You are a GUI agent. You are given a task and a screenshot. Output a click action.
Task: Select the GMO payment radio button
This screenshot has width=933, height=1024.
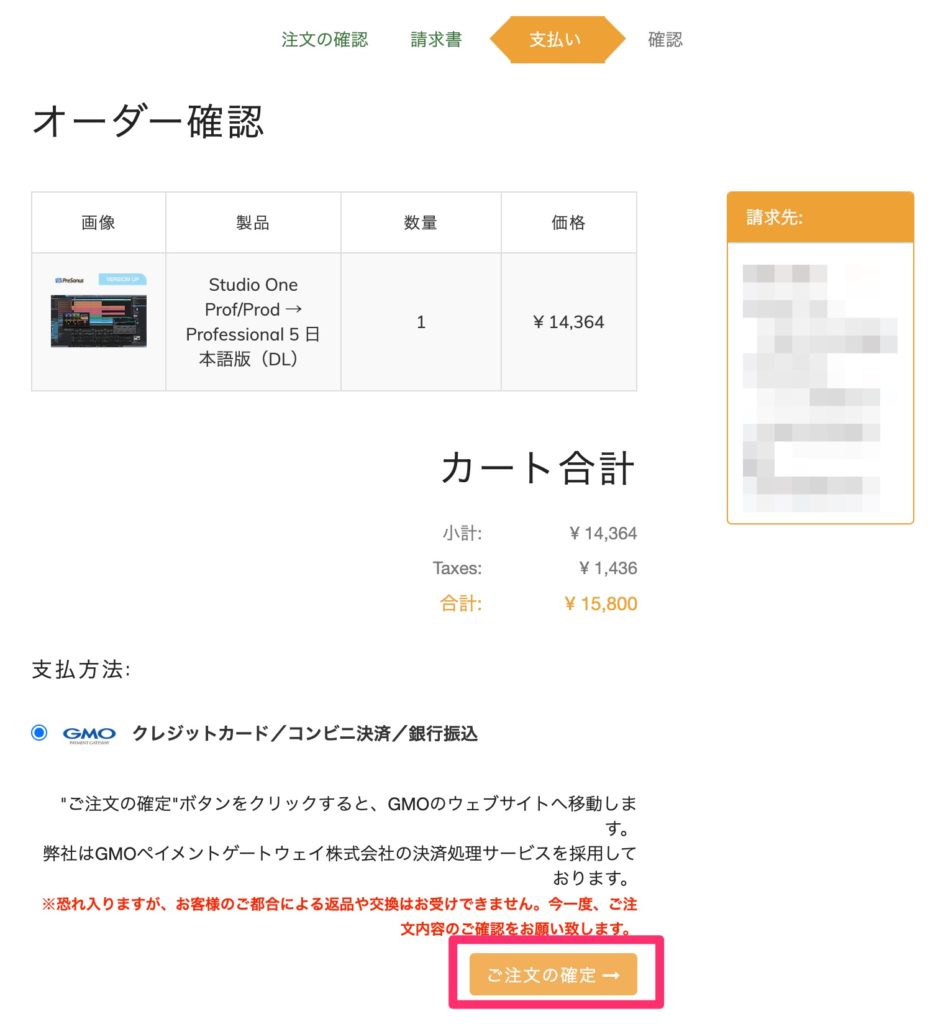click(39, 732)
